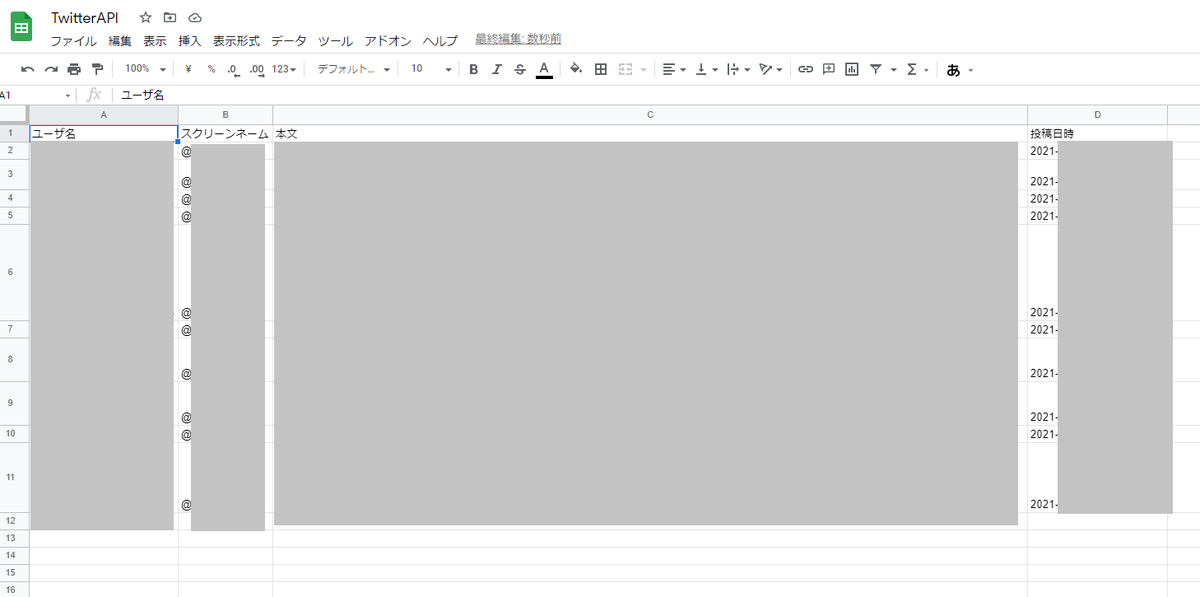Star the TwitterAPI document

click(146, 18)
